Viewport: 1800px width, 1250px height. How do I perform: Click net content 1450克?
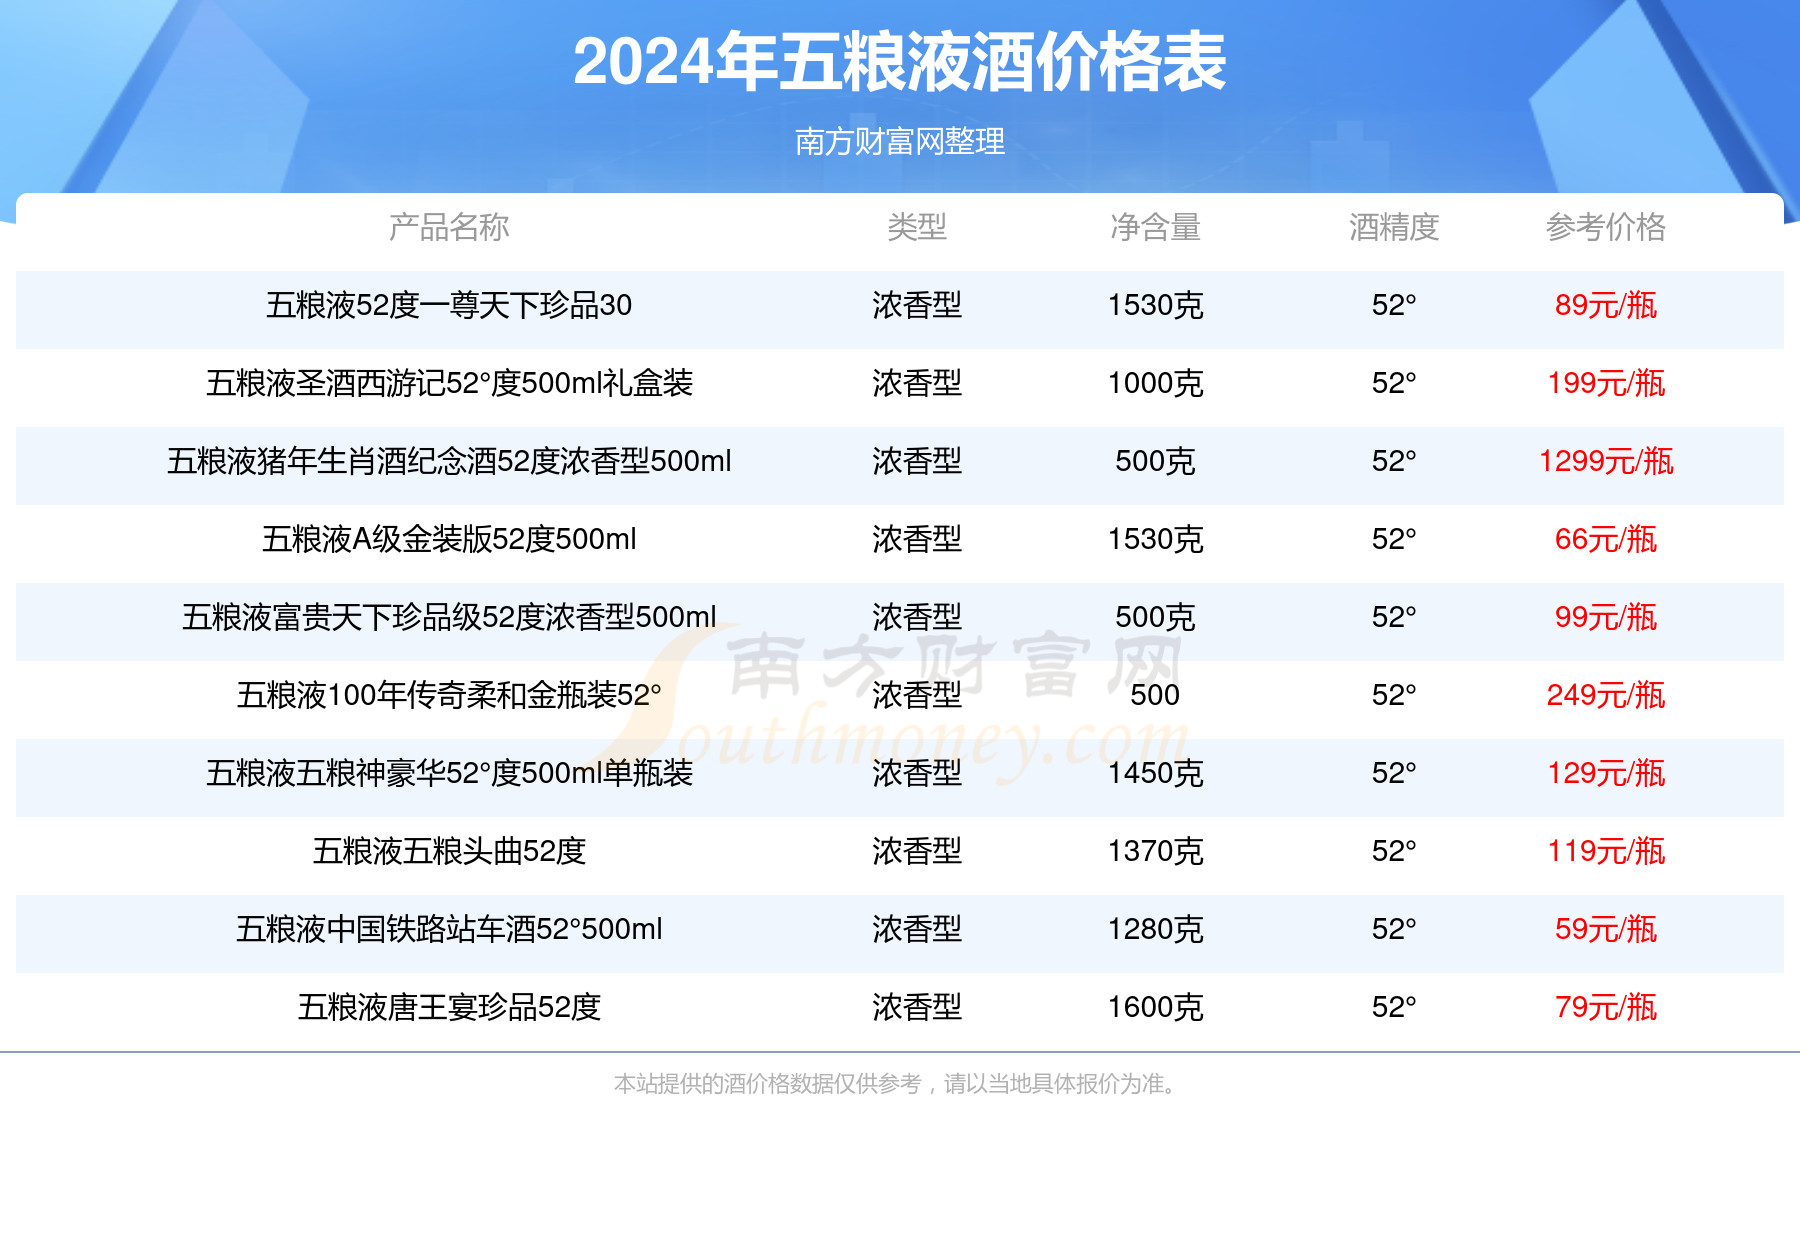pos(1155,773)
